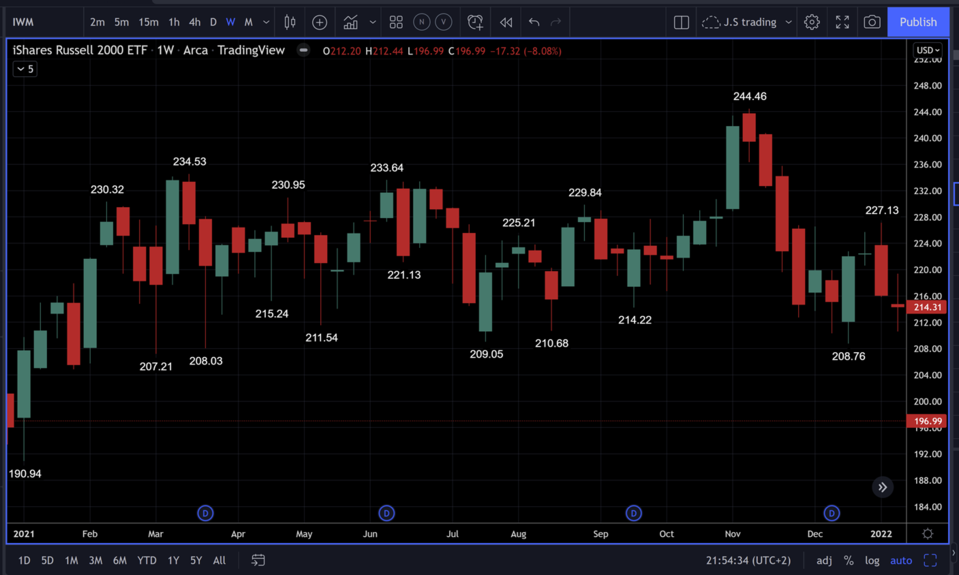Open the IWM symbol search
Screen dimensions: 959x575
pyautogui.click(x=23, y=22)
